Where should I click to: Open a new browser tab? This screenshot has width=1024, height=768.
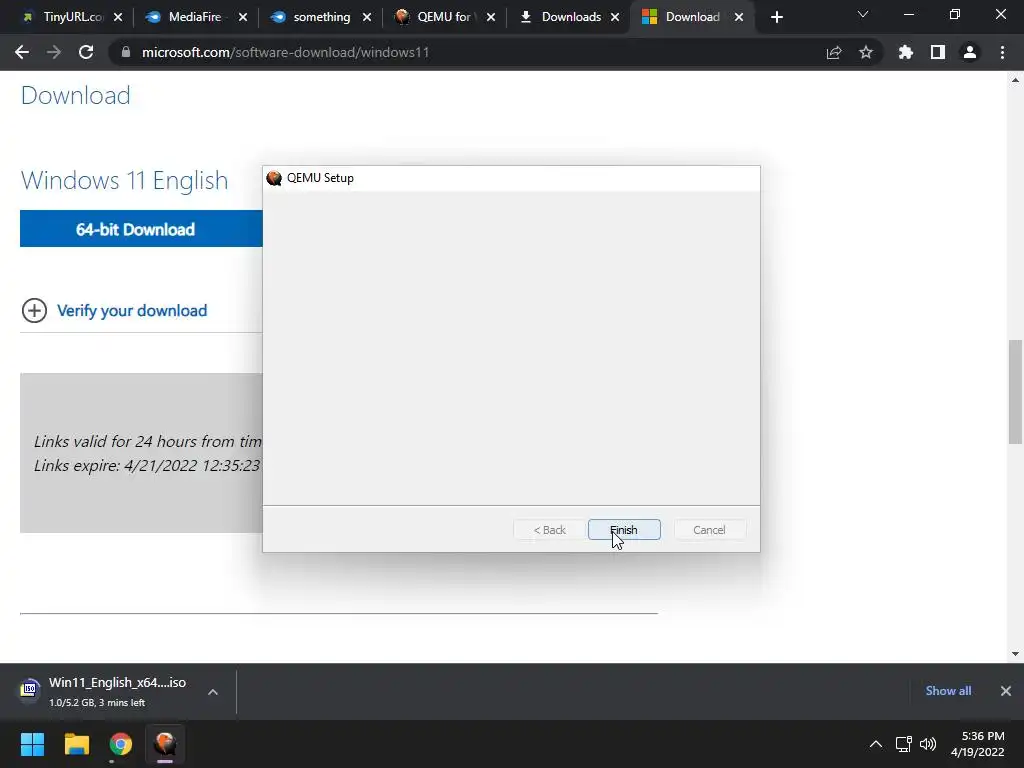[x=776, y=18]
